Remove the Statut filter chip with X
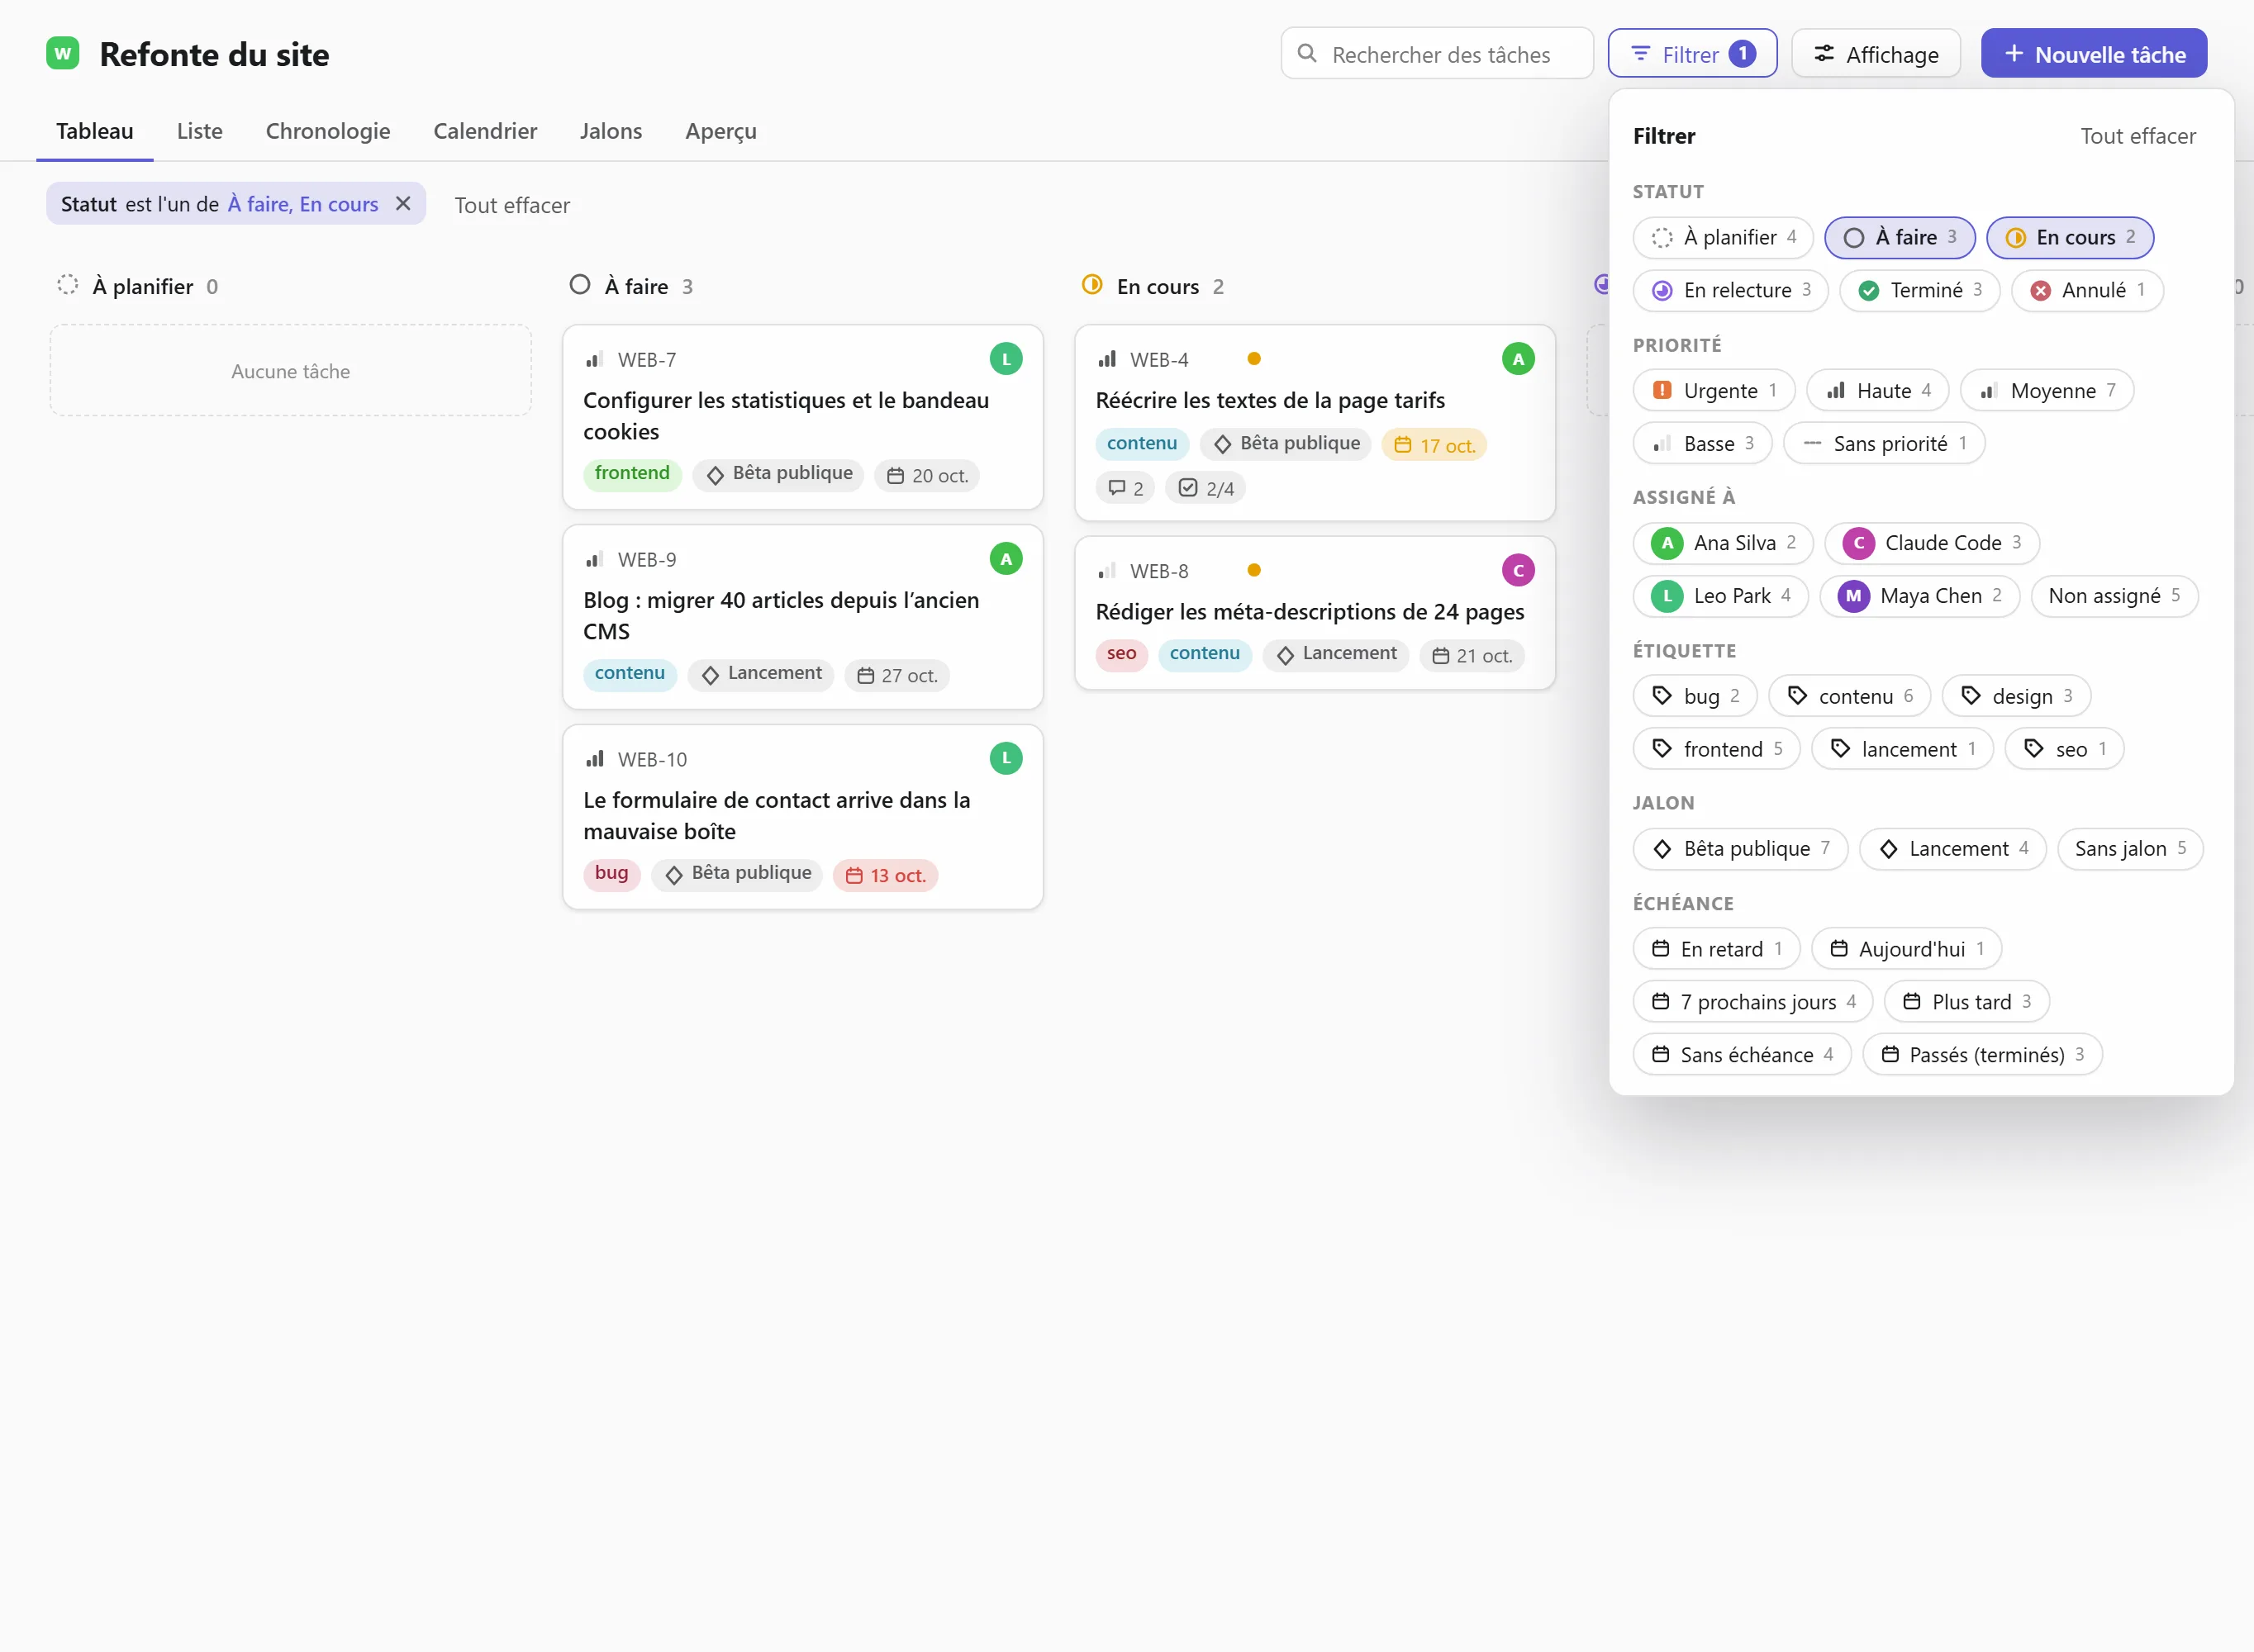 click(x=403, y=204)
